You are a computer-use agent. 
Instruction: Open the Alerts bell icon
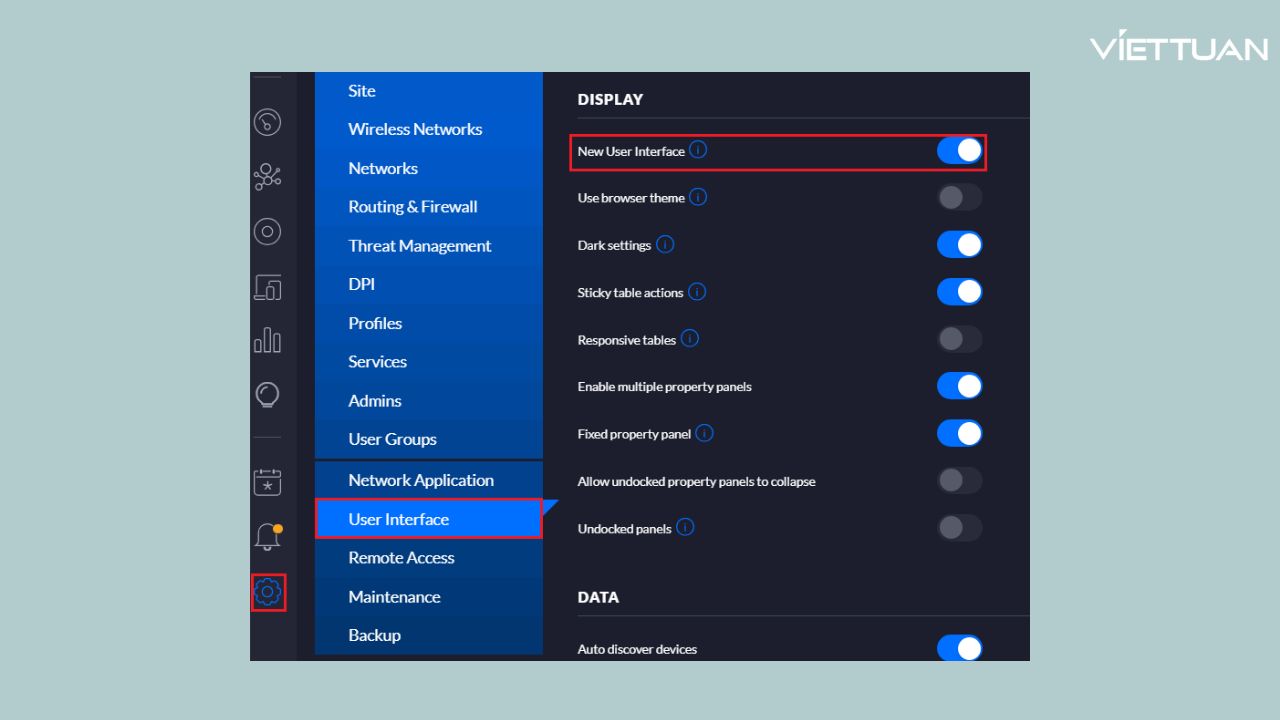(x=267, y=537)
